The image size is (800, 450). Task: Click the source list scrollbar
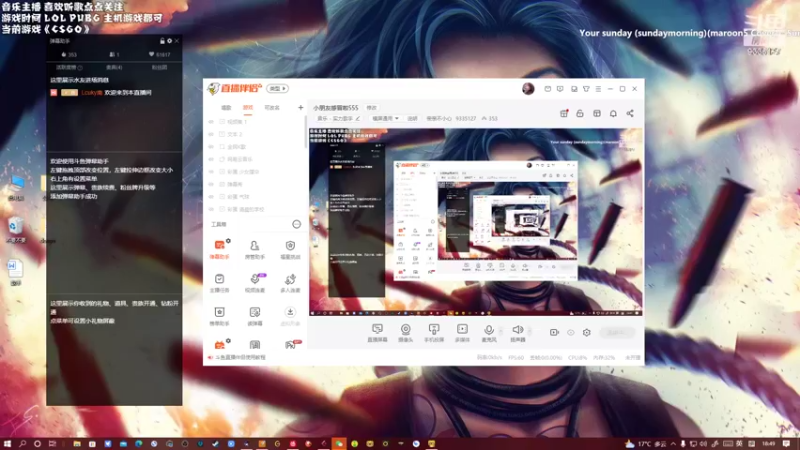point(306,133)
